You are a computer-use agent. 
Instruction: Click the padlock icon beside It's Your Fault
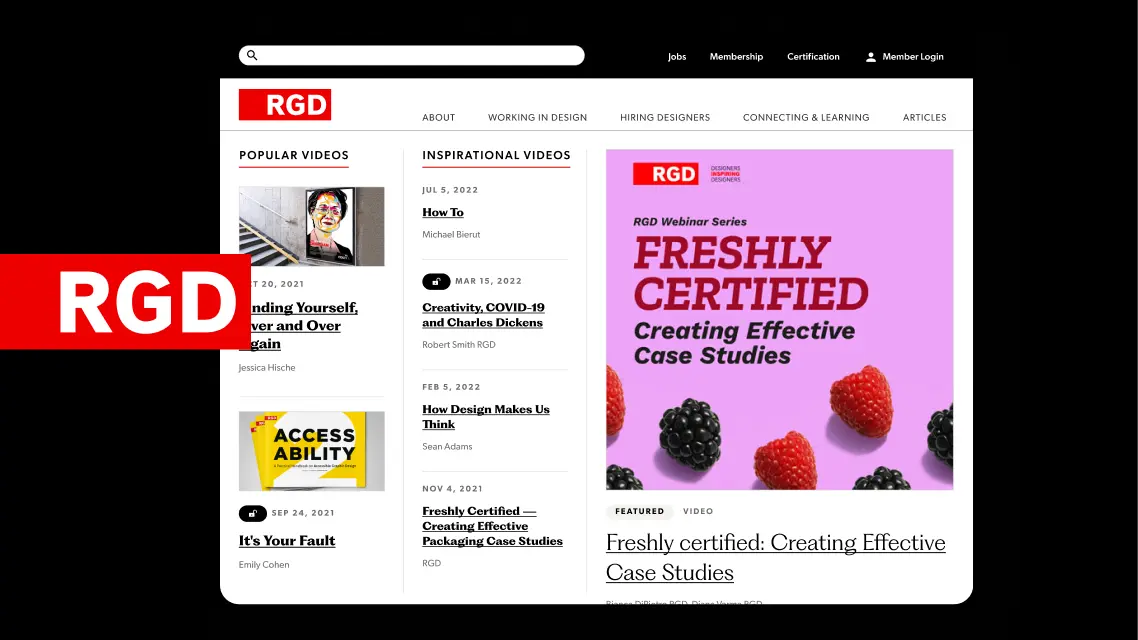click(252, 513)
